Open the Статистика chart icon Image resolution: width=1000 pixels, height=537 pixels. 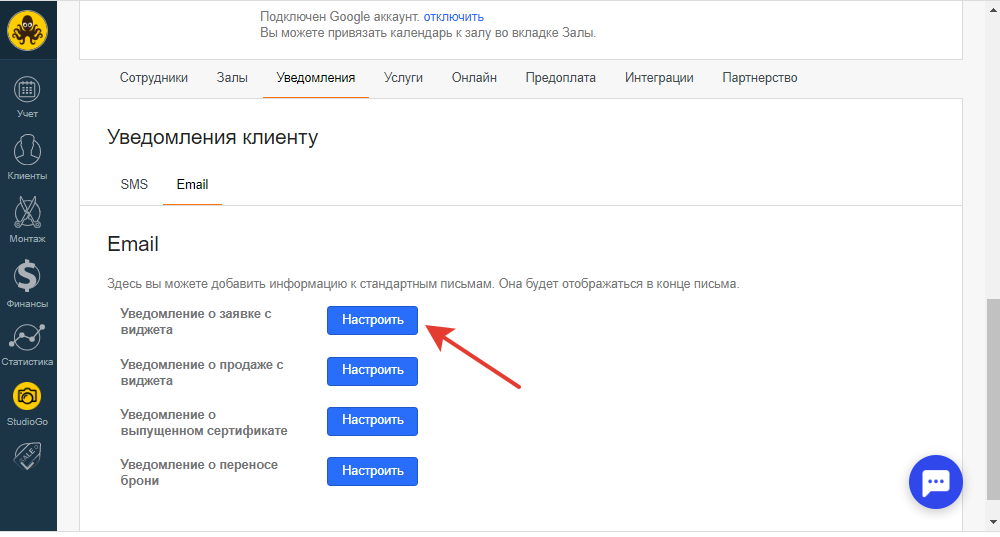pos(27,337)
